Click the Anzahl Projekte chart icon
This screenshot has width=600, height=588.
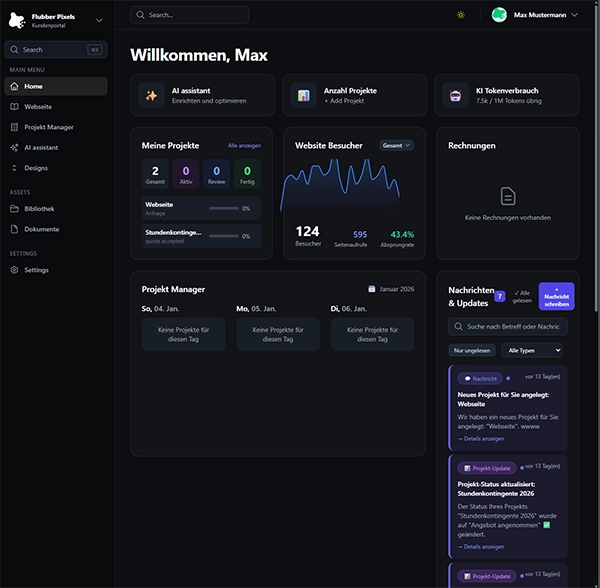303,96
